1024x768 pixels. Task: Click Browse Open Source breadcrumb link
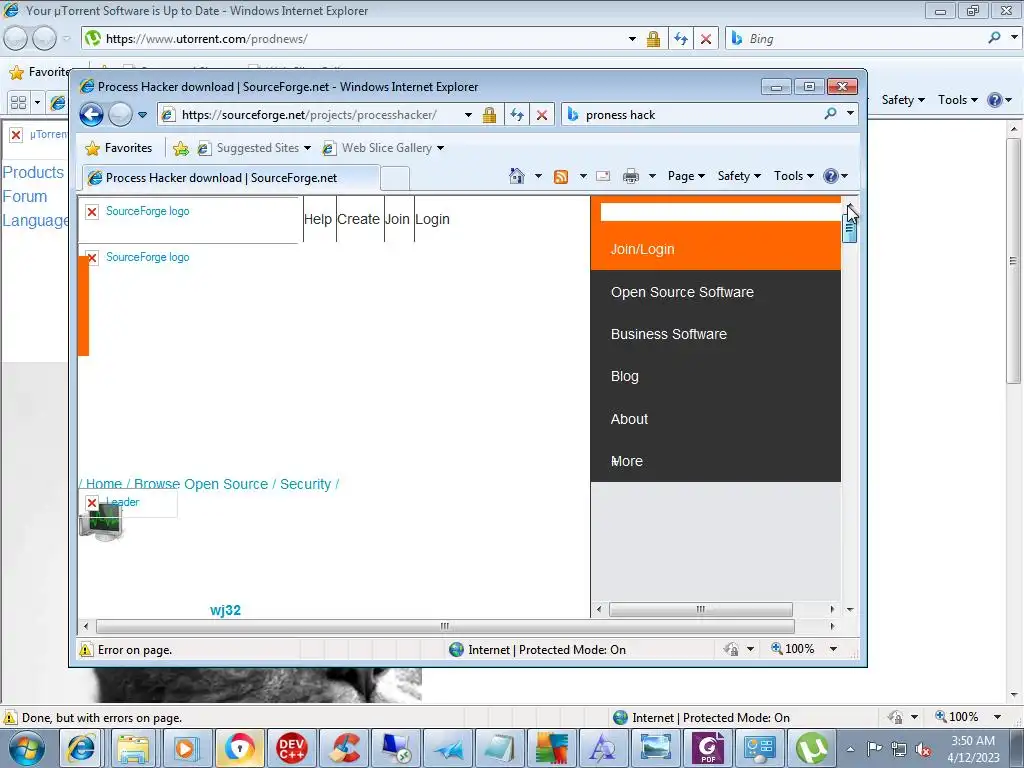click(x=201, y=484)
